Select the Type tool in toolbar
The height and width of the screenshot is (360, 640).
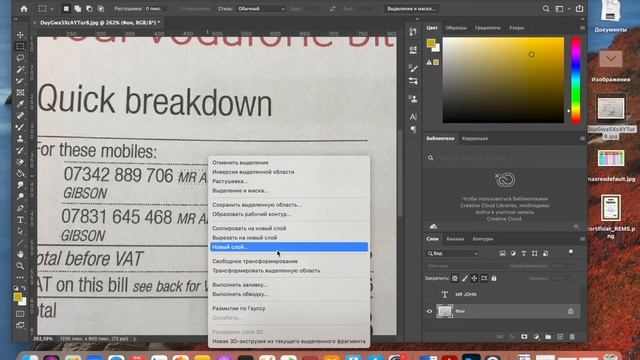(x=20, y=220)
